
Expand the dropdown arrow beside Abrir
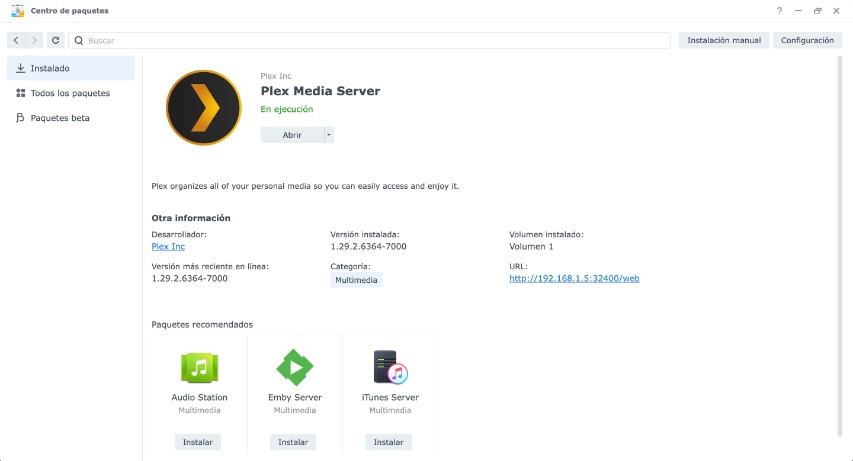point(329,135)
